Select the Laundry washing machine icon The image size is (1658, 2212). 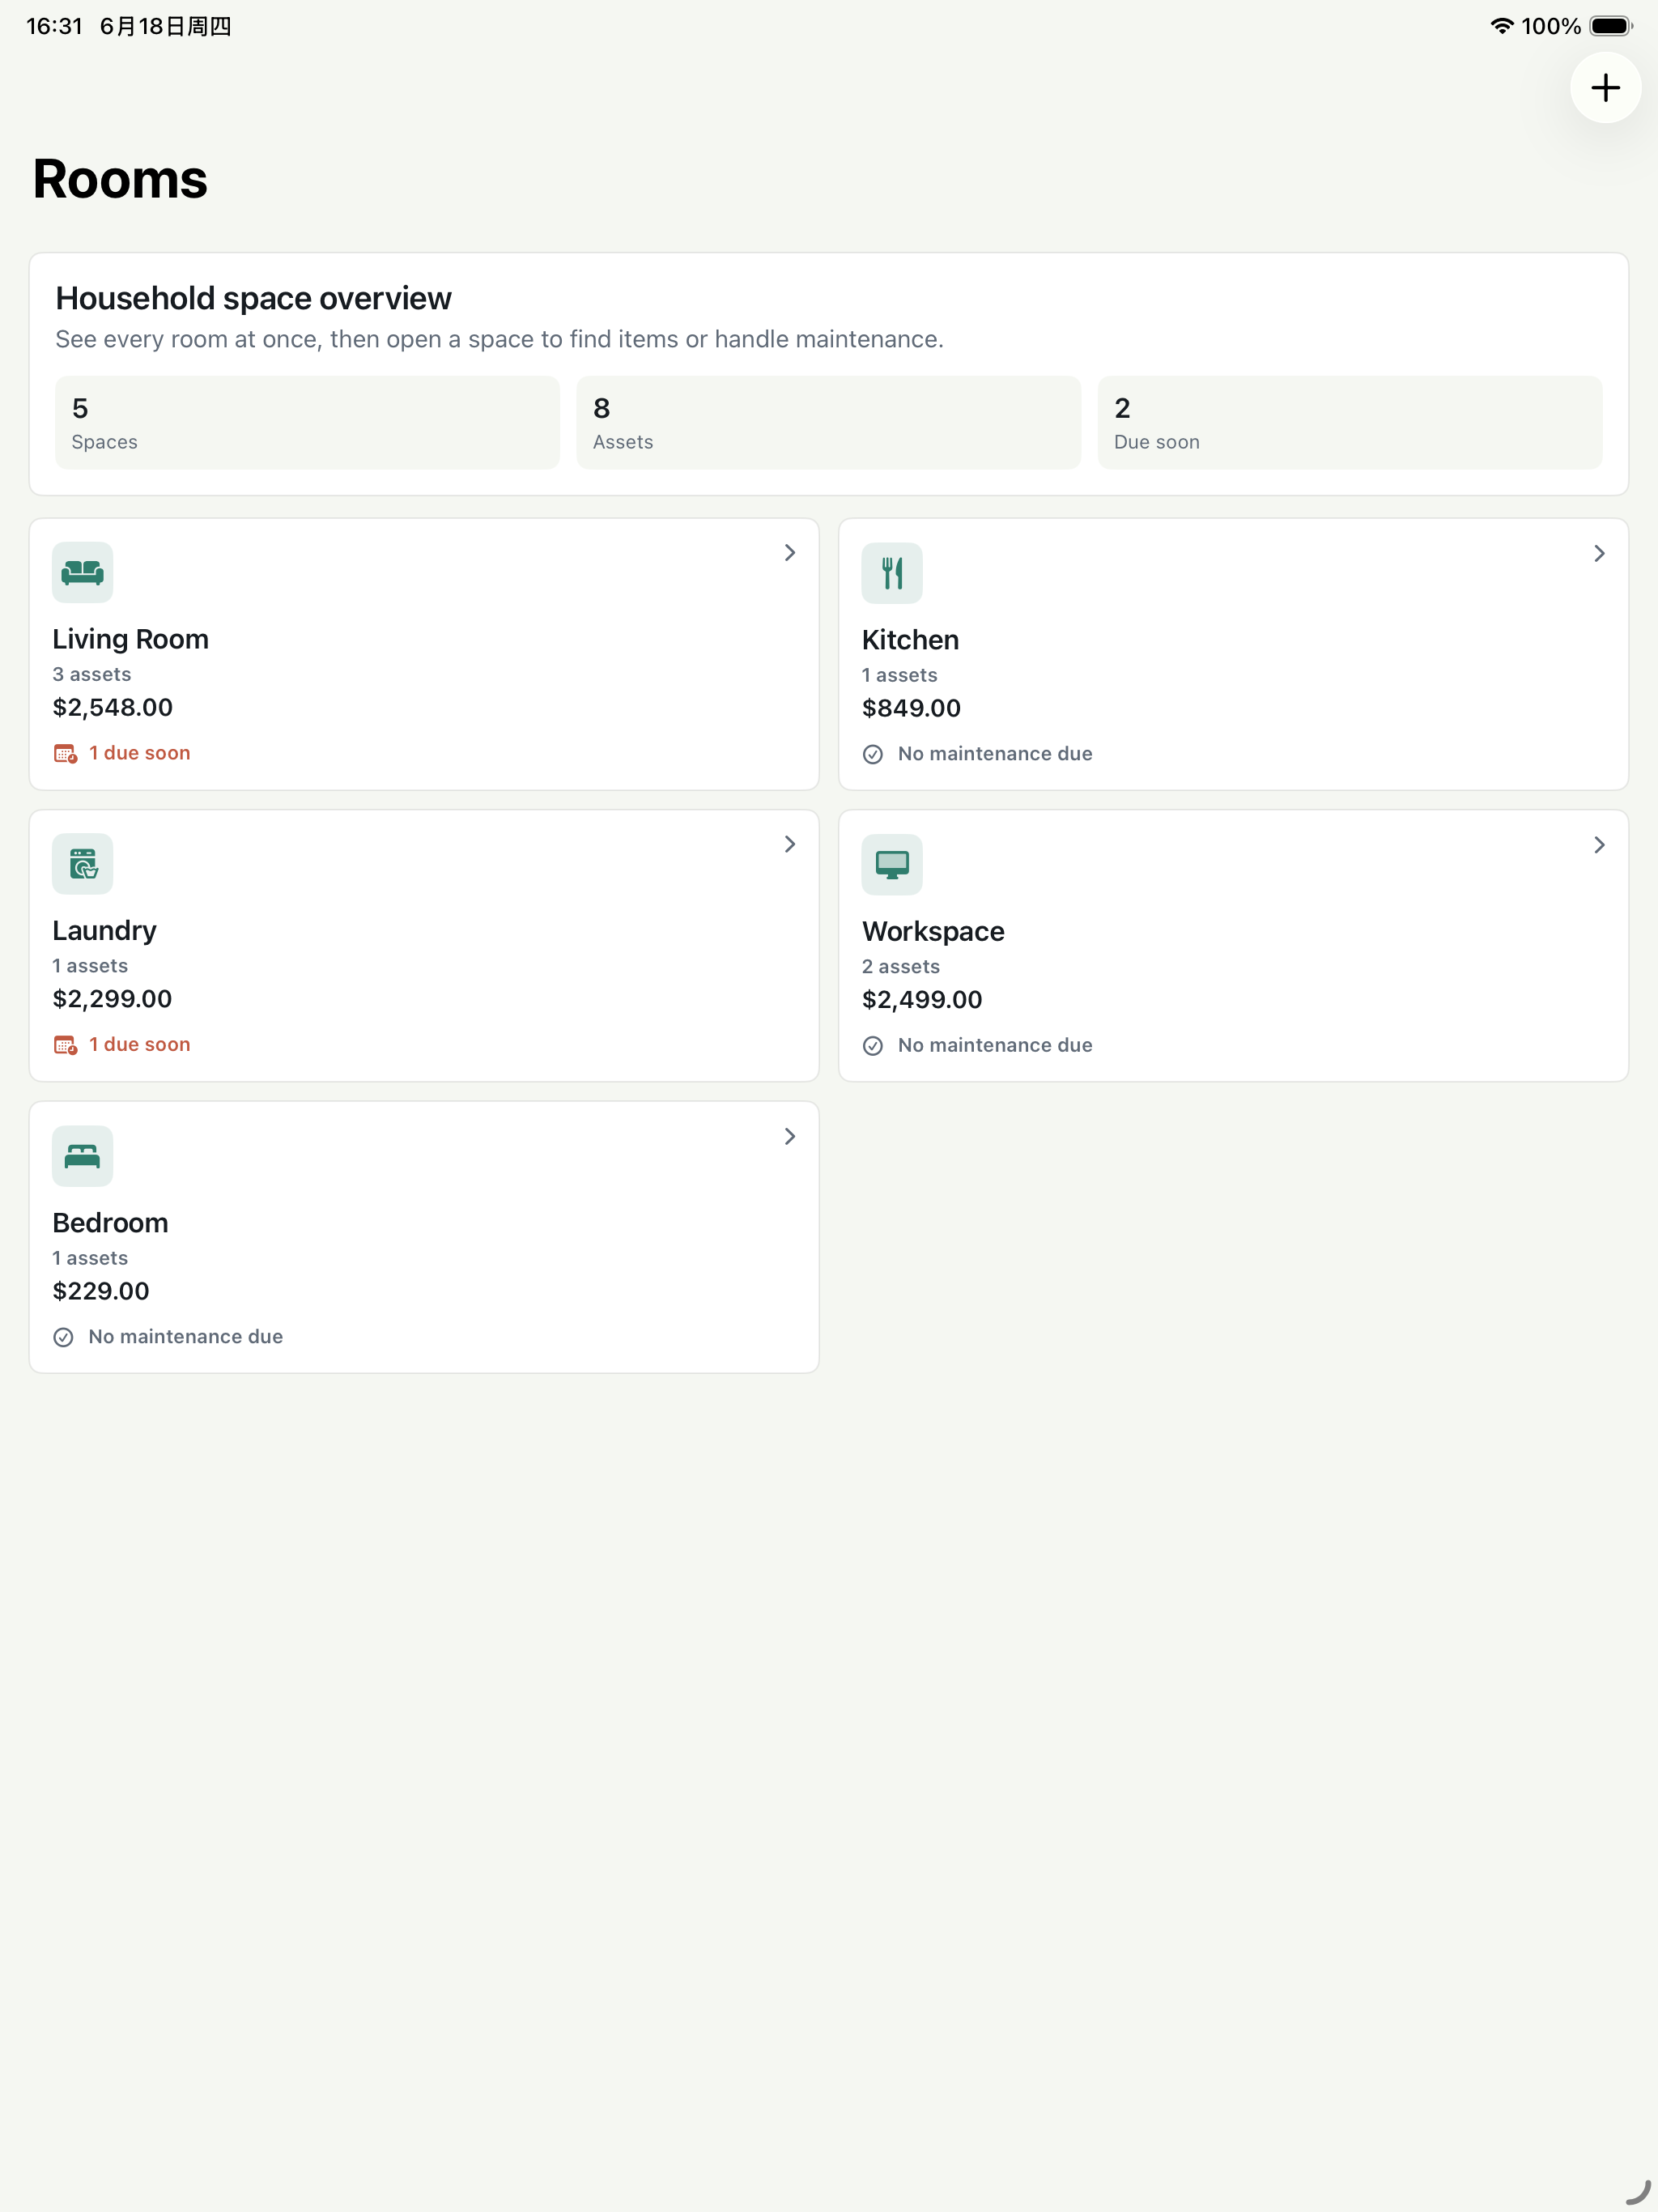(83, 864)
